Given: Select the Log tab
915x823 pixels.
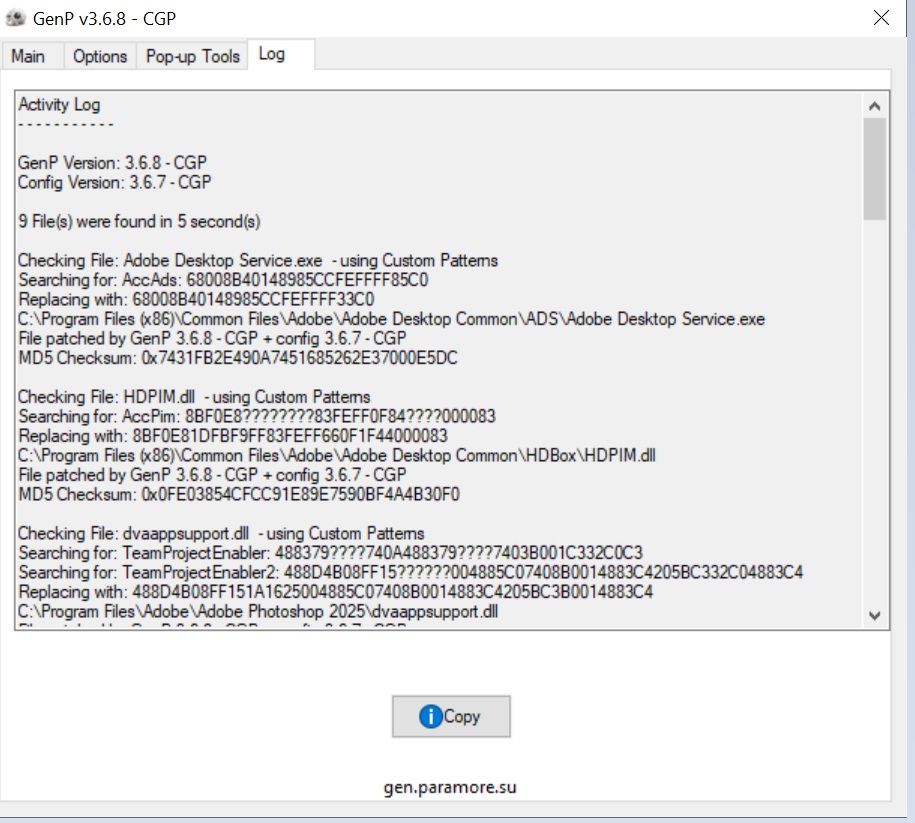Looking at the screenshot, I should [281, 54].
